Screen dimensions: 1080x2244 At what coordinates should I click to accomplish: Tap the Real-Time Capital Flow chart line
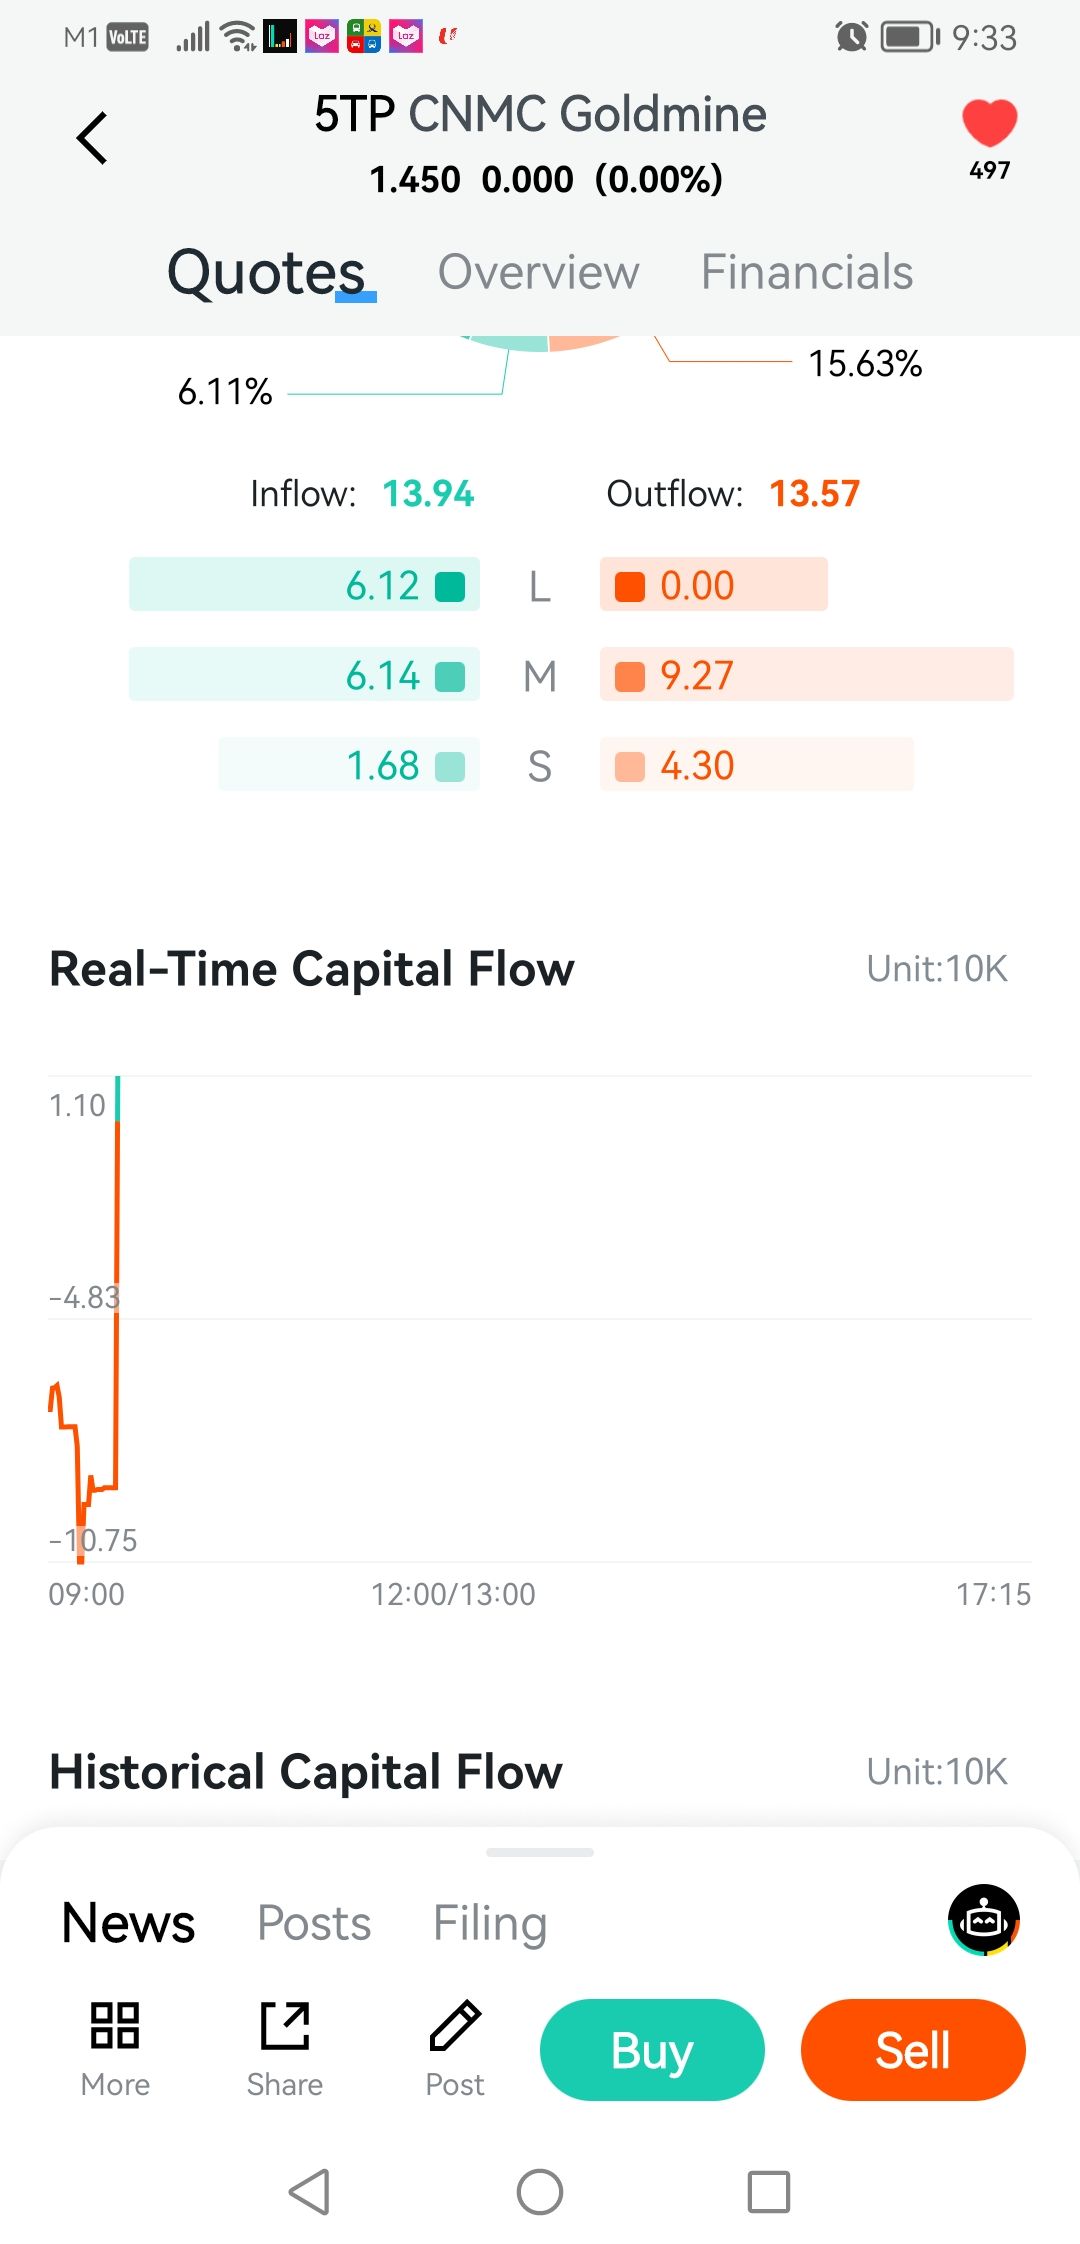[117, 1300]
